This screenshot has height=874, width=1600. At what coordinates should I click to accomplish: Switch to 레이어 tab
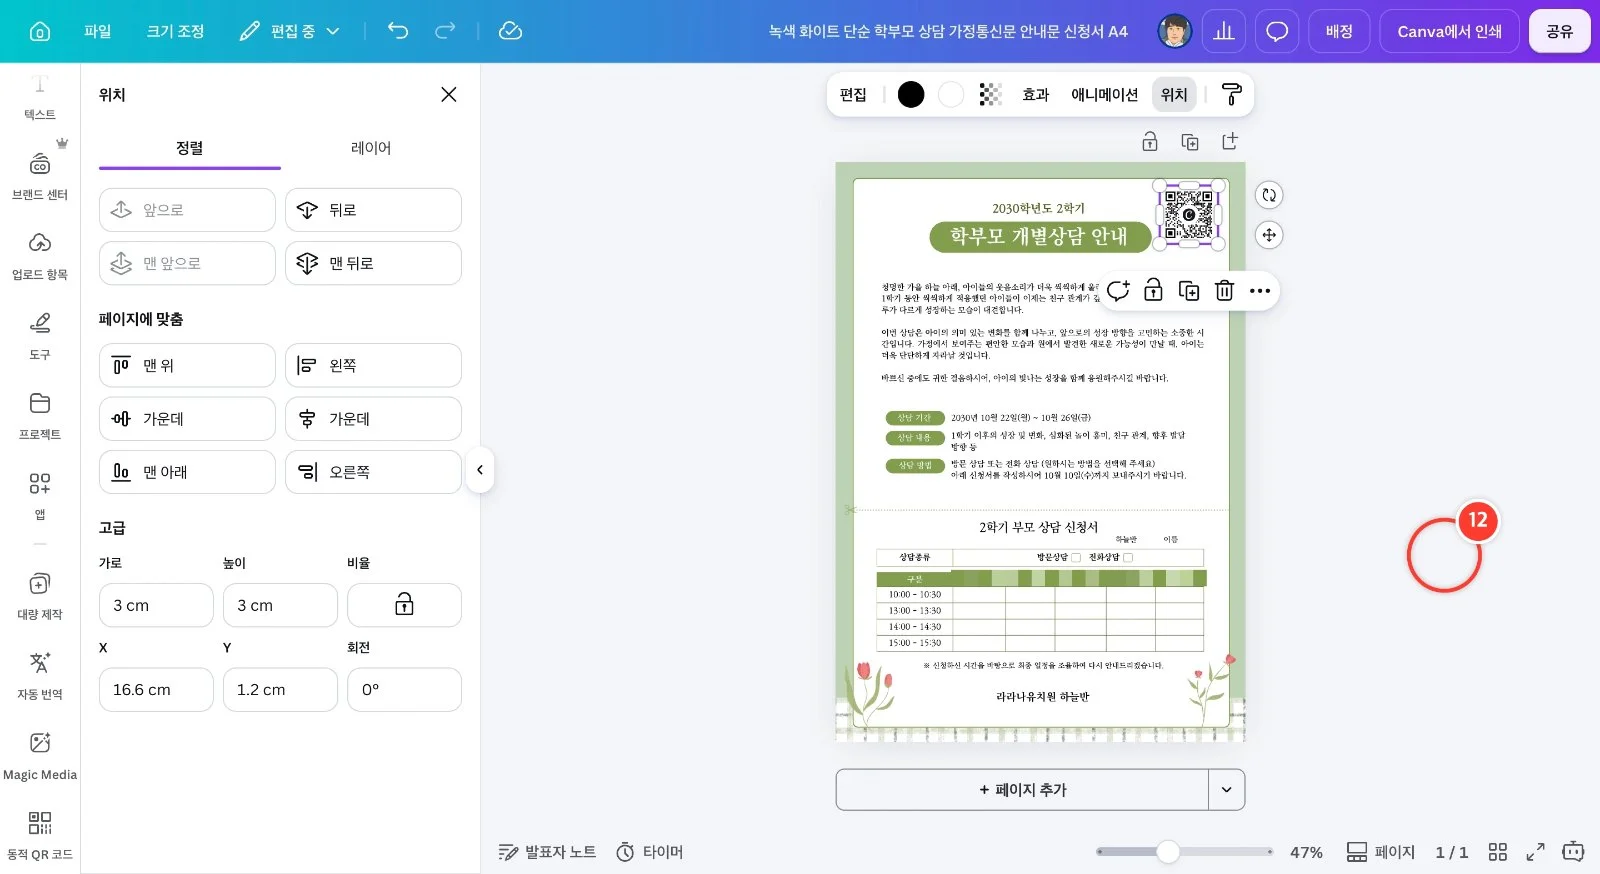coord(371,148)
